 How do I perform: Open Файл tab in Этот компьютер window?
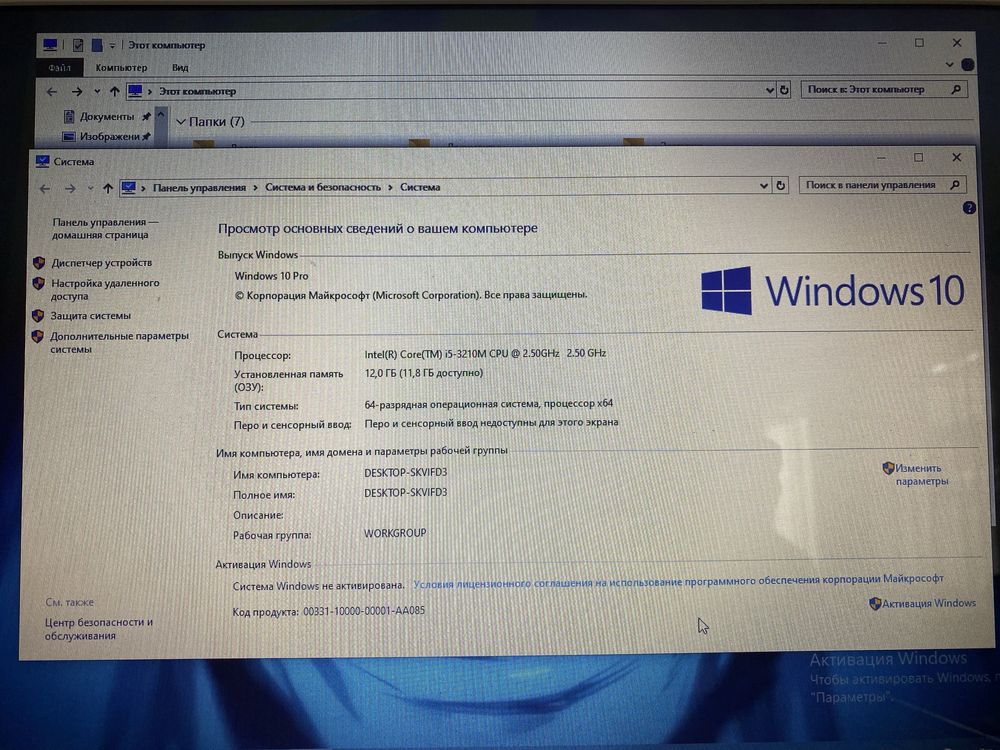60,68
